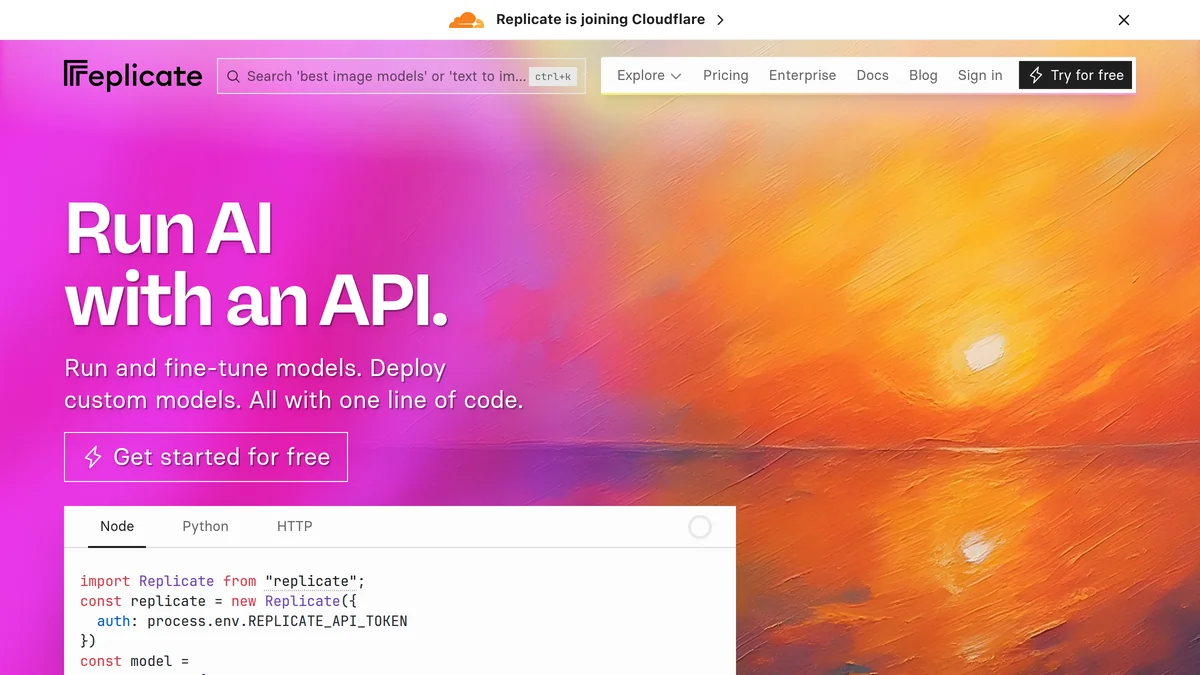Viewport: 1200px width, 675px height.
Task: Open the Pricing page
Action: coord(725,75)
